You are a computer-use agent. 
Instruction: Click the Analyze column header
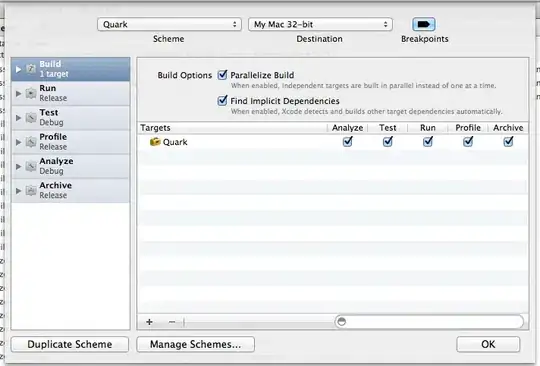click(347, 128)
